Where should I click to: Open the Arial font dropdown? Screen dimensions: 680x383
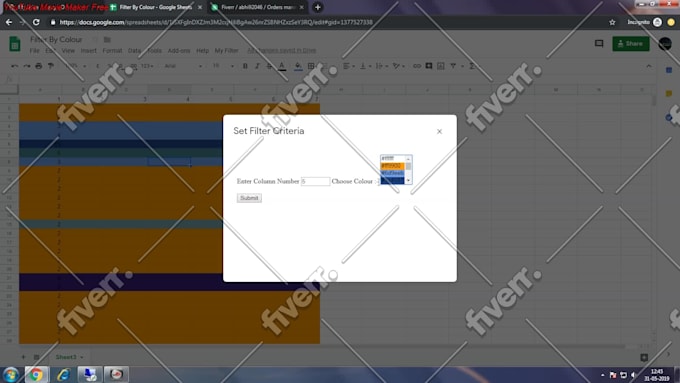183,66
